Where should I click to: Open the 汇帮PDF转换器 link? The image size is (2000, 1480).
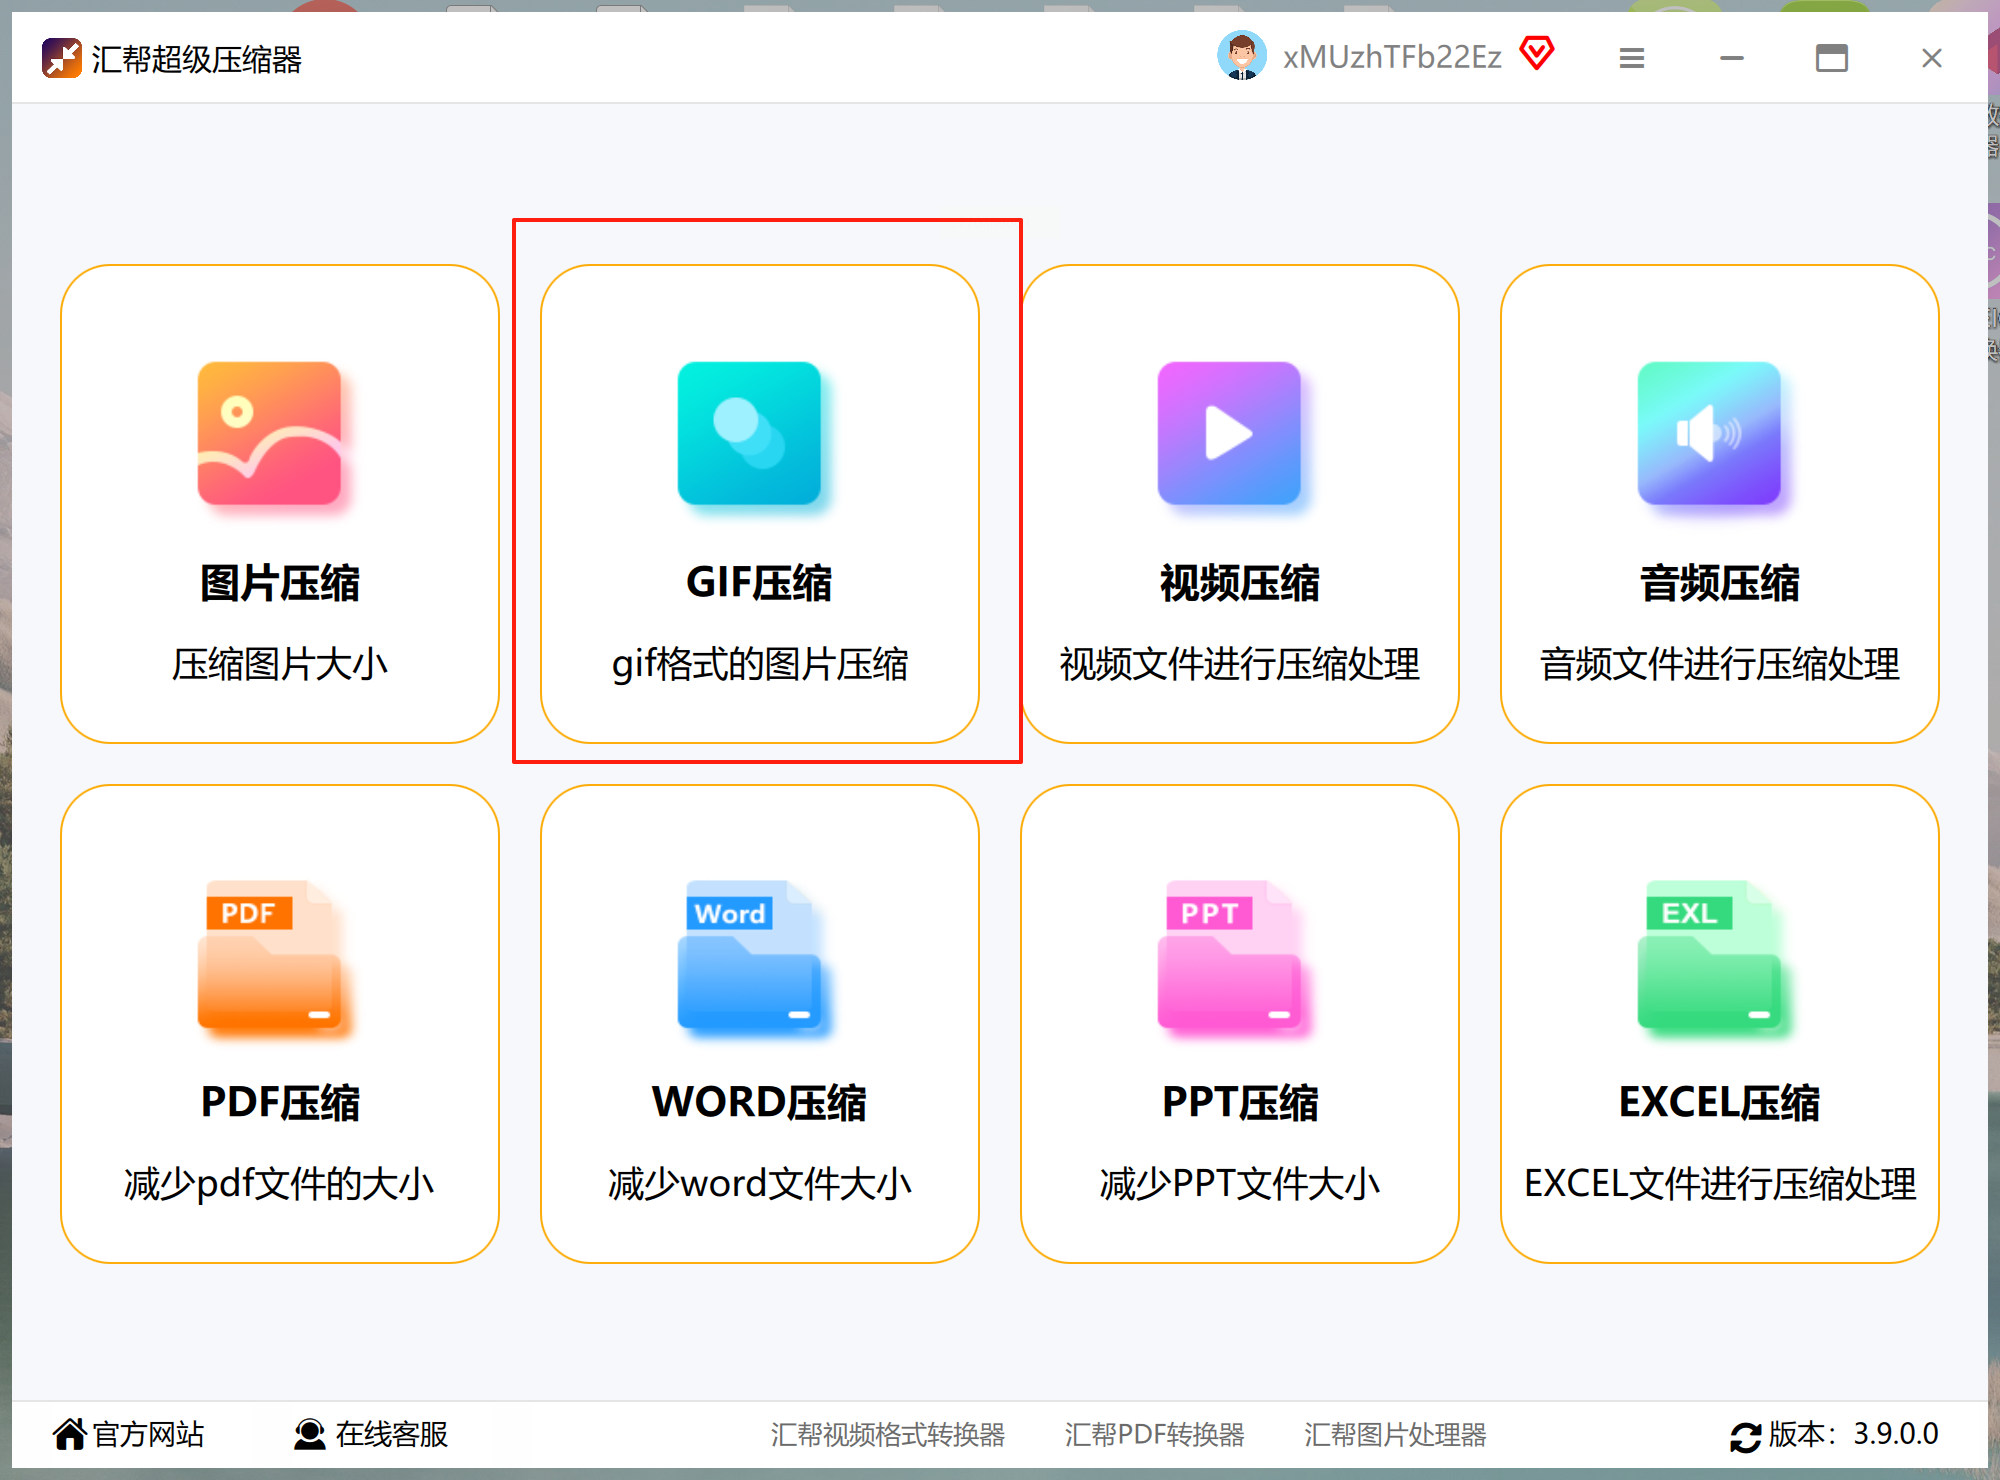(x=1154, y=1435)
